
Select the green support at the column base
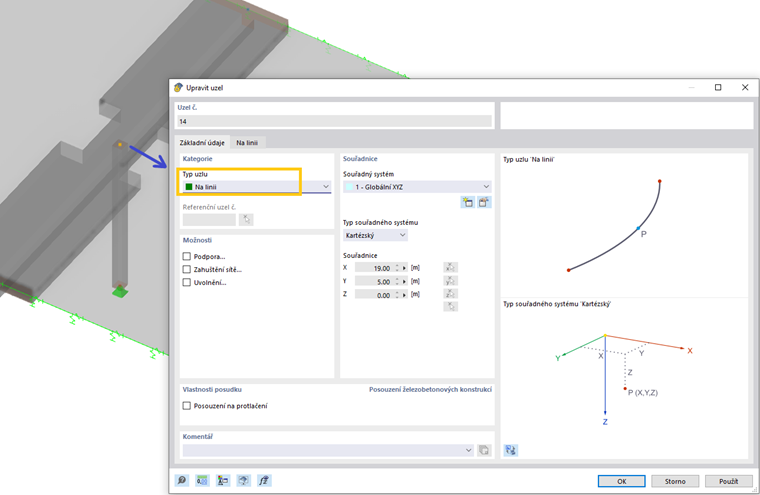(x=120, y=291)
